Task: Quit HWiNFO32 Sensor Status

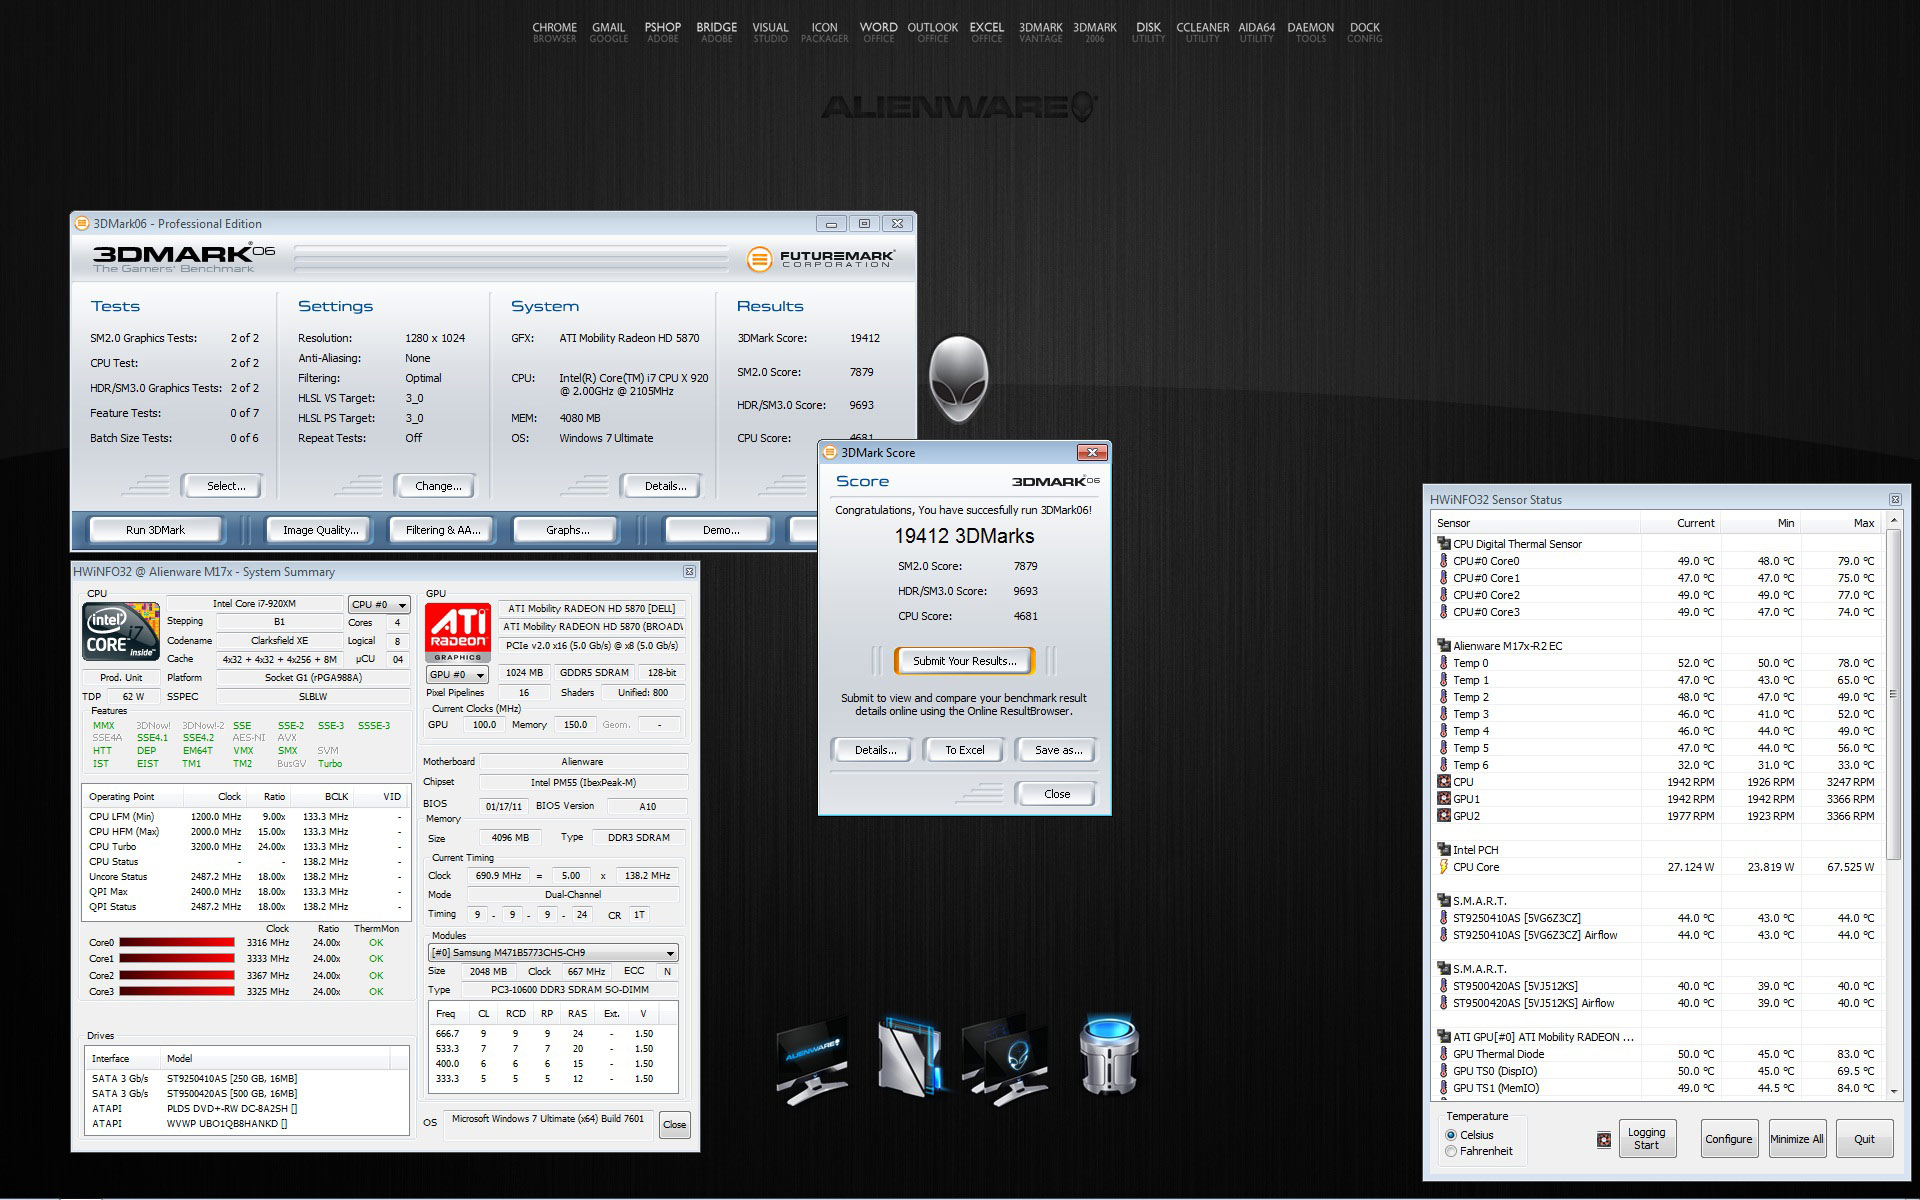Action: (1864, 1139)
